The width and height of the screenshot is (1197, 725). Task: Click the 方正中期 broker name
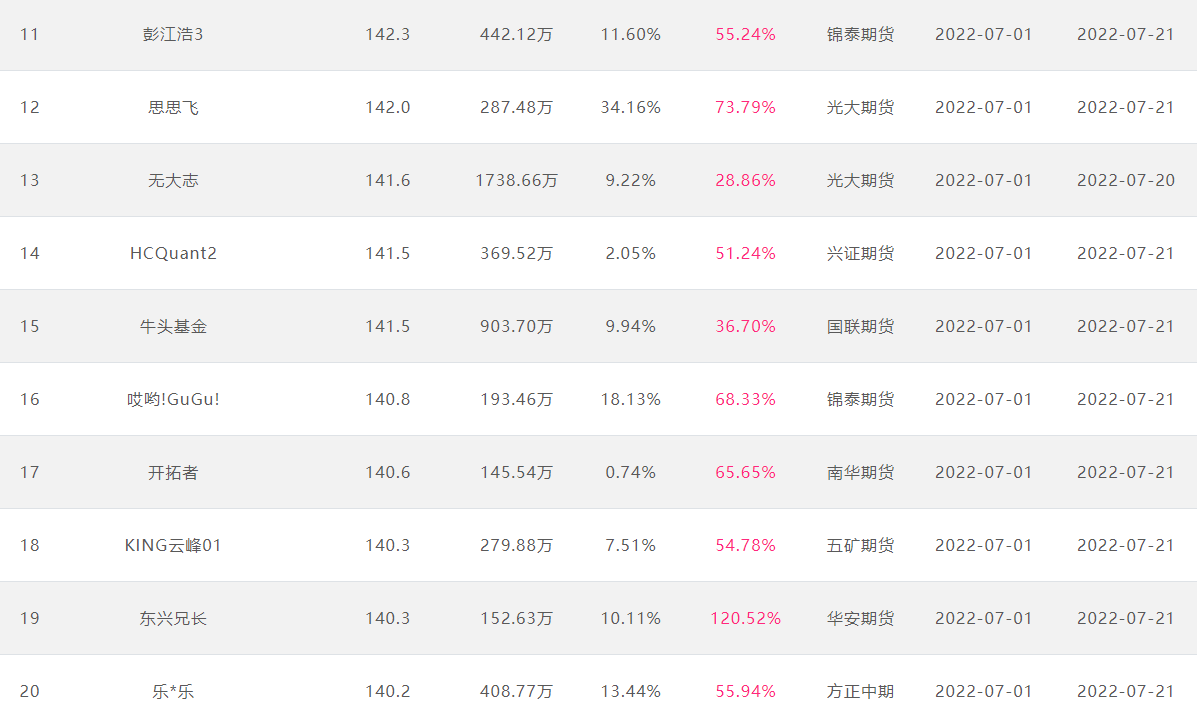[860, 691]
